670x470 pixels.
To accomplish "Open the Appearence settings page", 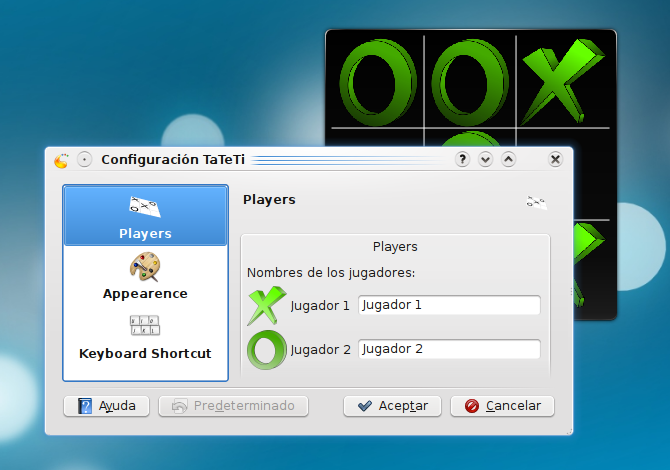I will pos(145,276).
